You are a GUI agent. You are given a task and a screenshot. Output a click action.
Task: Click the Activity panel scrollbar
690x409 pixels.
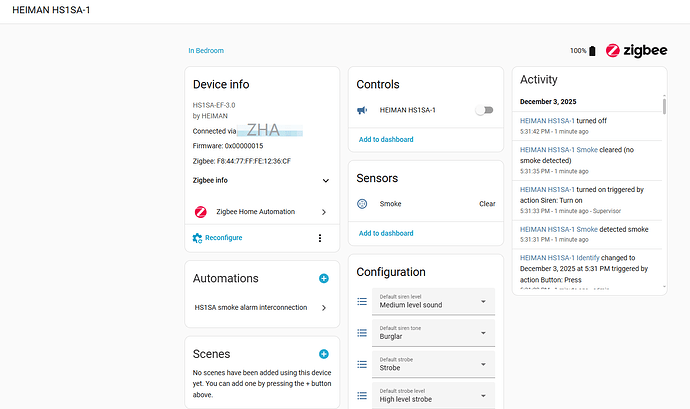click(x=663, y=106)
